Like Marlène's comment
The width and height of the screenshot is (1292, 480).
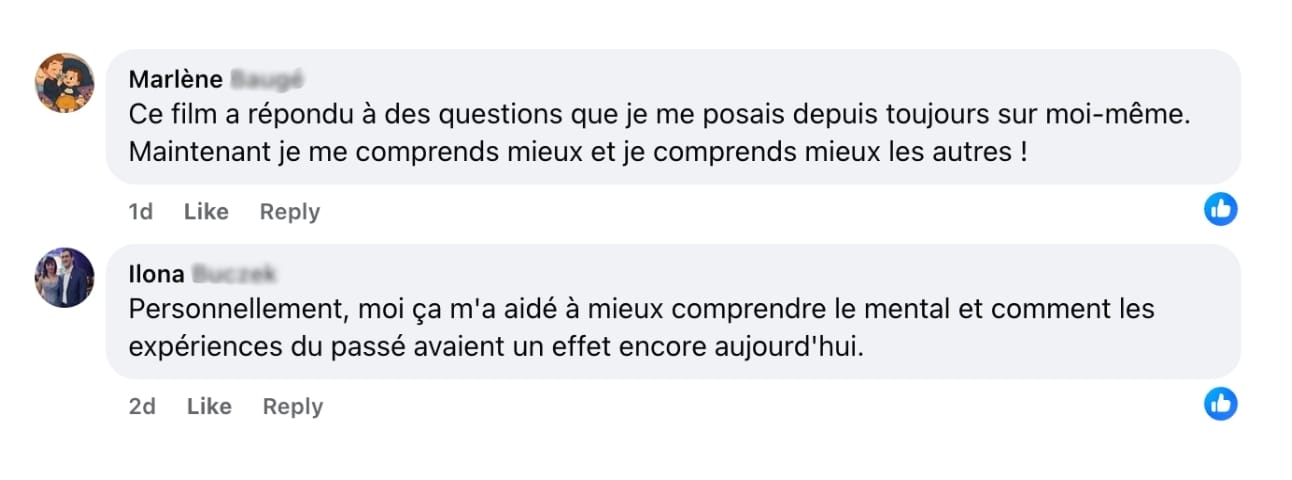coord(206,212)
